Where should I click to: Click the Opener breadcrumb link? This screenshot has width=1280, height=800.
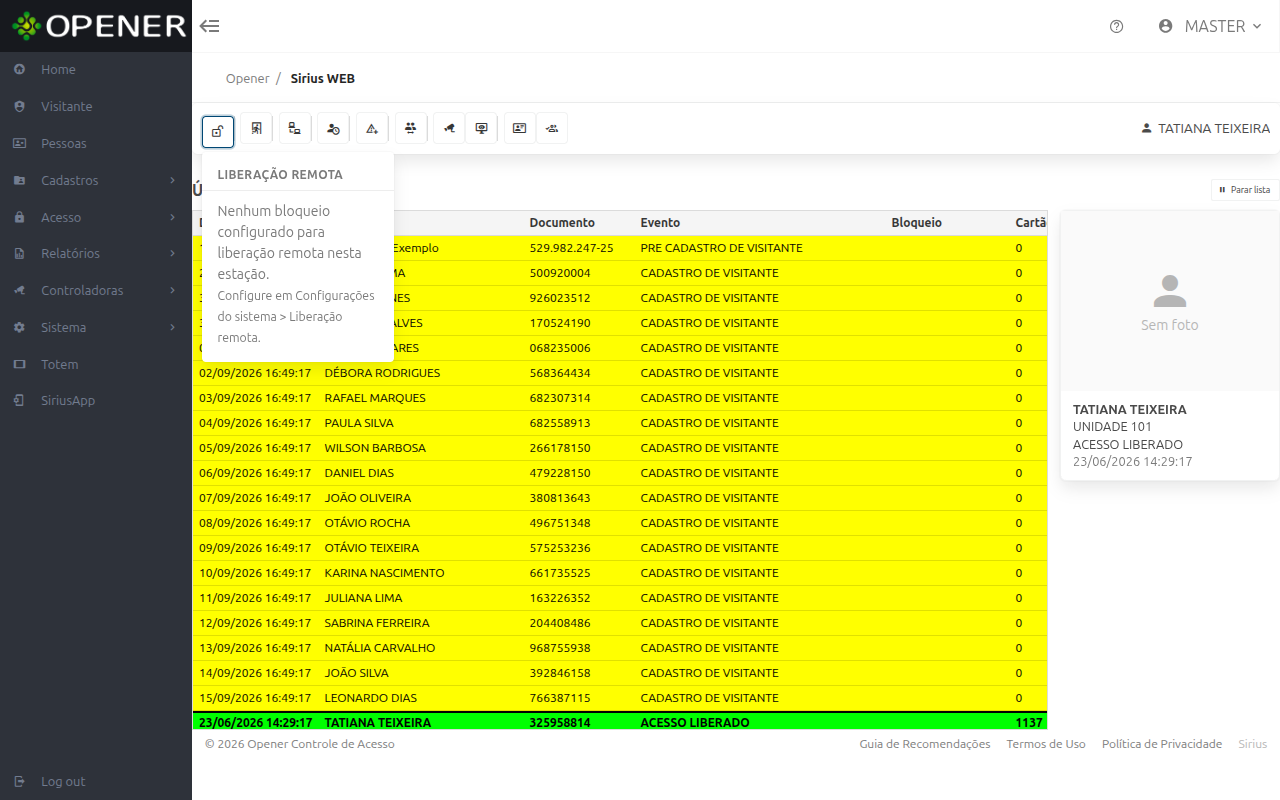point(247,78)
